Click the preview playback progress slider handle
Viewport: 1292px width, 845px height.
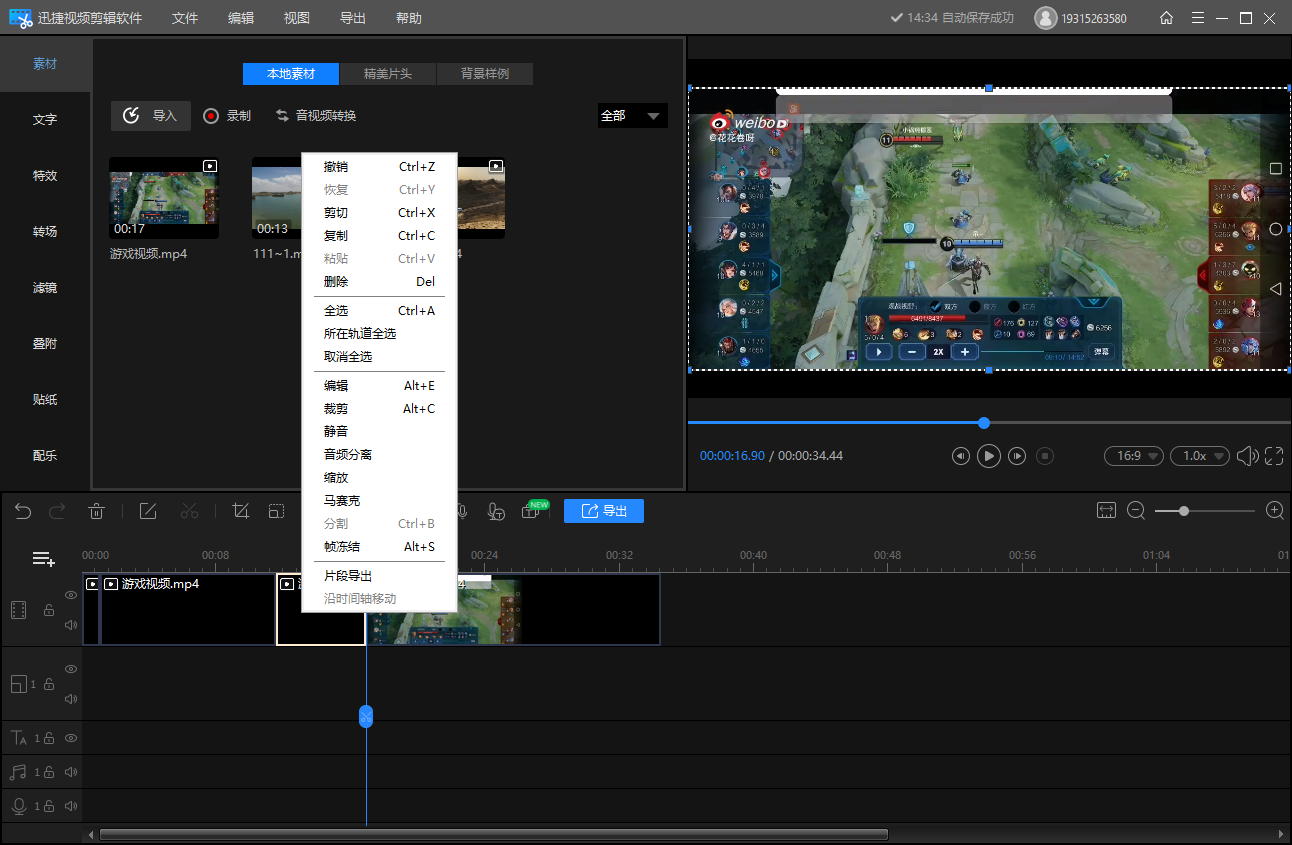pyautogui.click(x=984, y=423)
